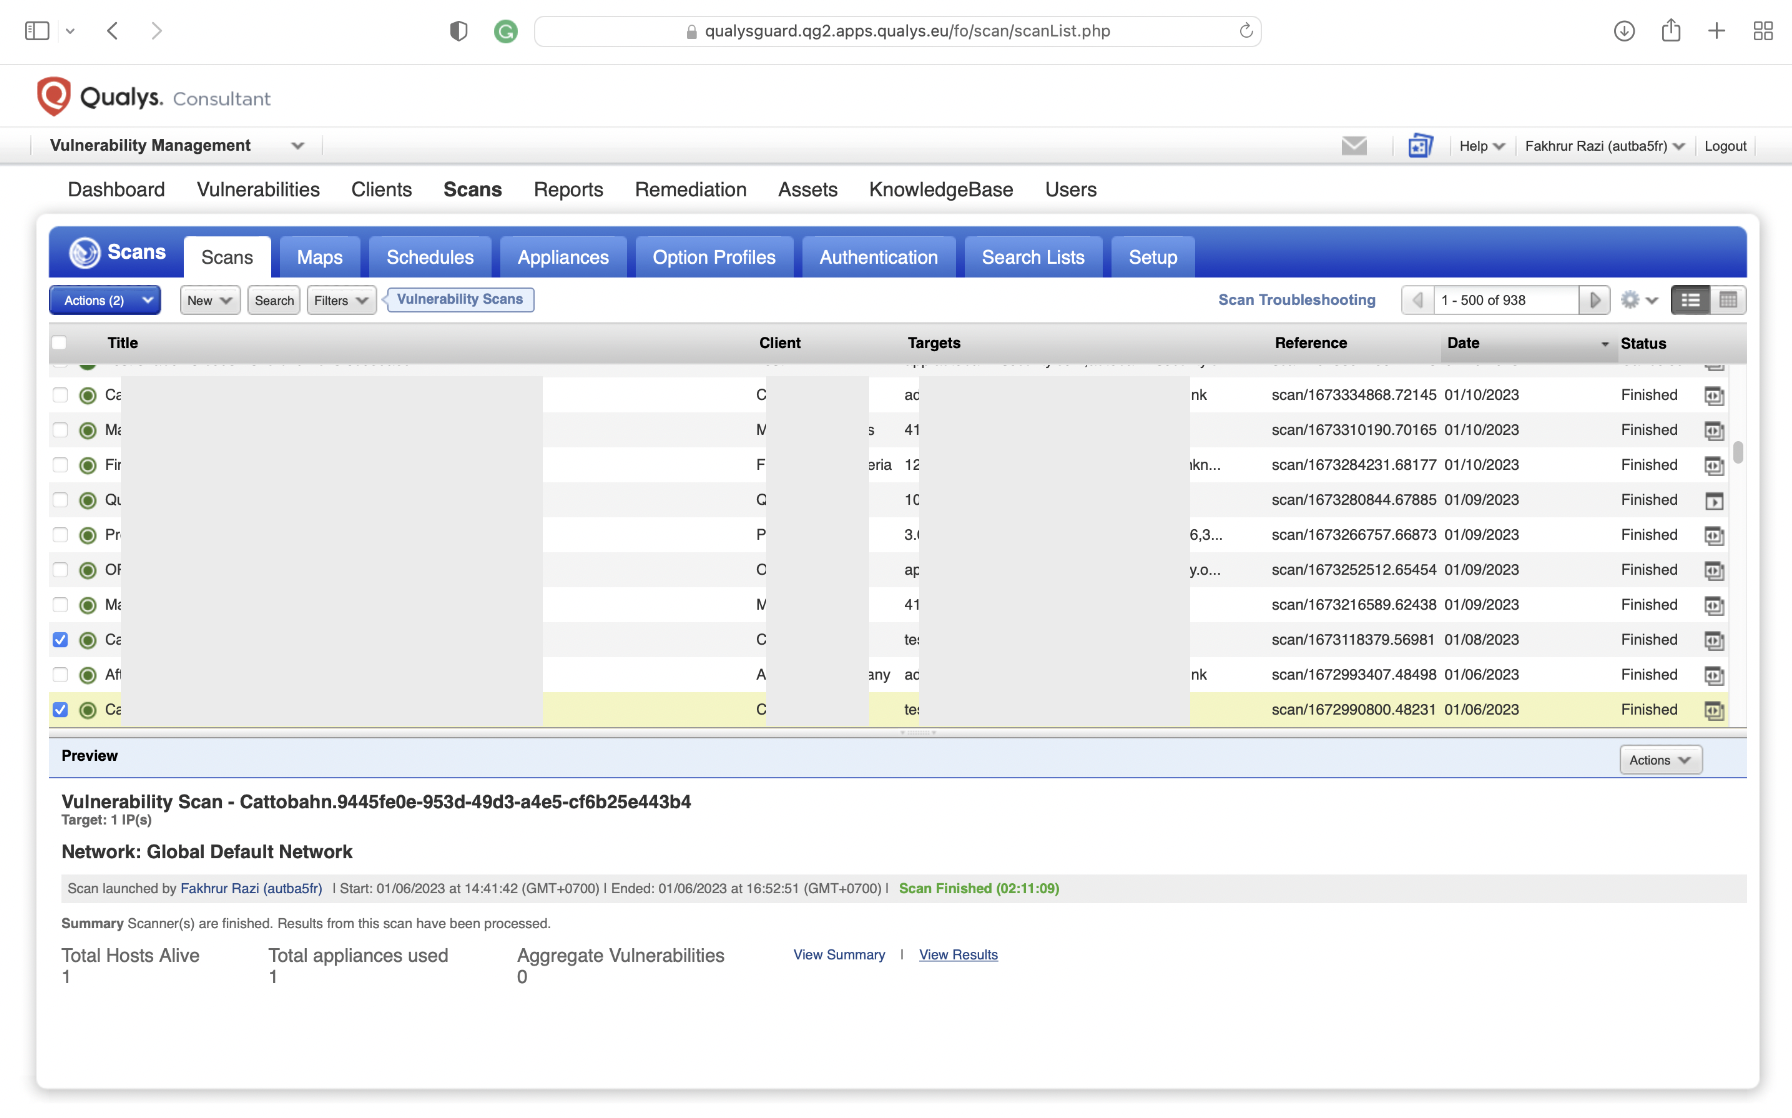The image size is (1792, 1118).
Task: Expand the Filters dropdown
Action: pyautogui.click(x=341, y=300)
